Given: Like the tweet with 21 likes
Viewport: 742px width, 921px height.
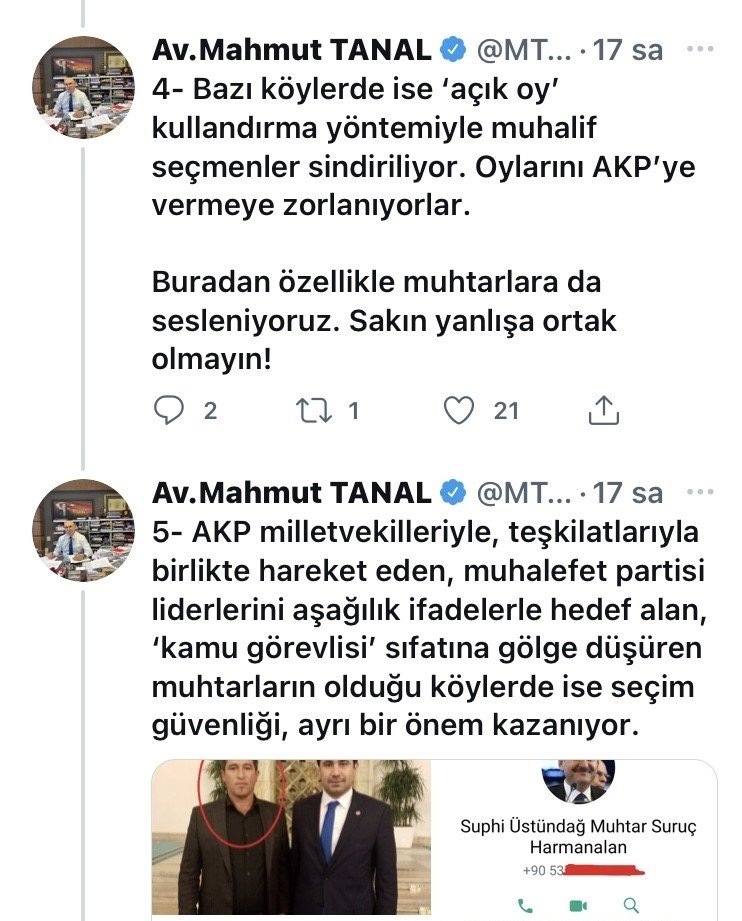Looking at the screenshot, I should [x=459, y=411].
